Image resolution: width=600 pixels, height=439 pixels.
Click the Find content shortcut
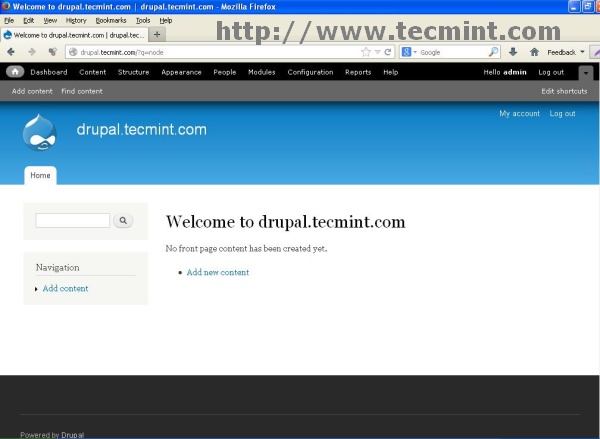point(82,91)
